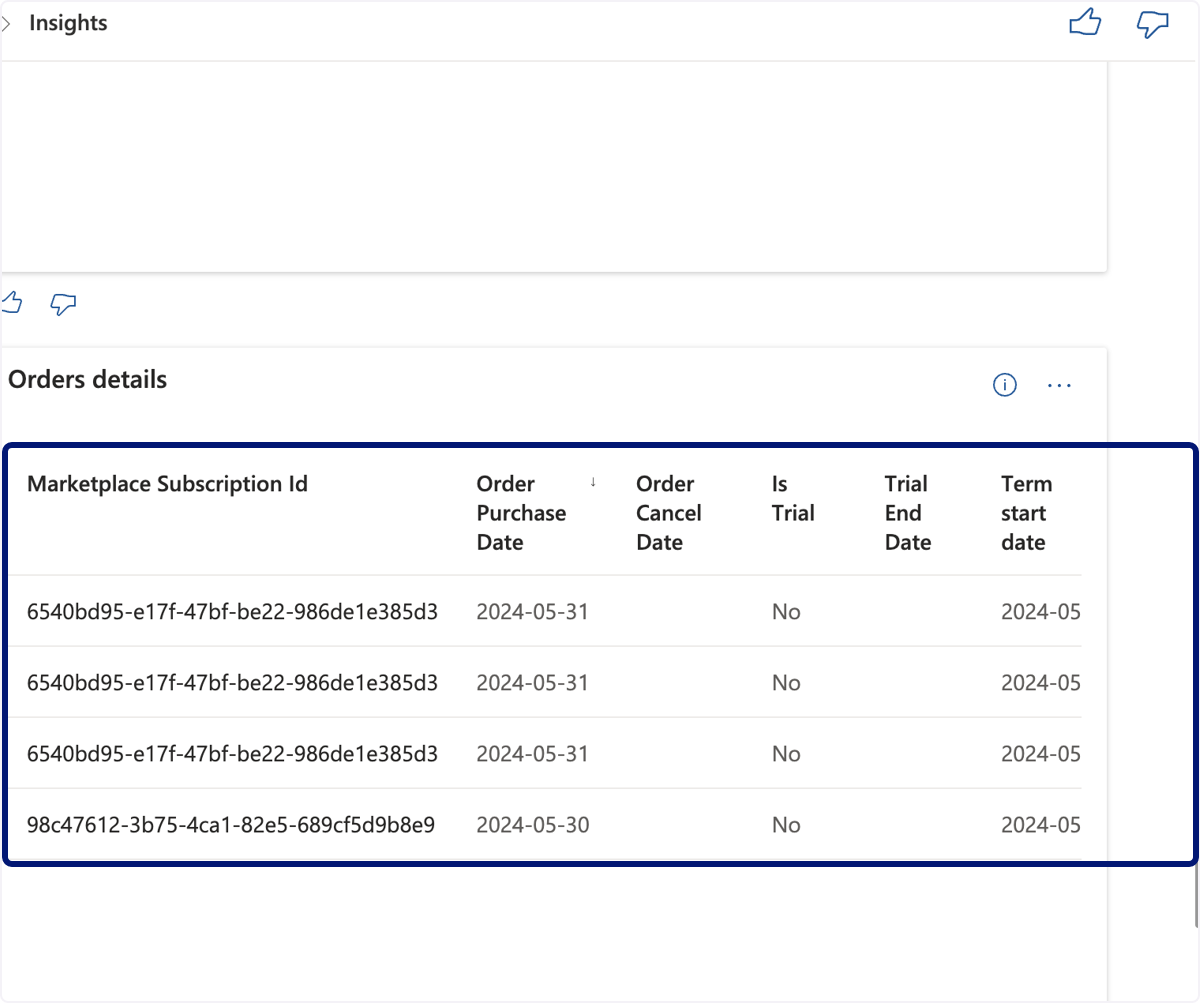
Task: Click the thumbs-down icon beside the Insights header
Action: coord(1153,24)
